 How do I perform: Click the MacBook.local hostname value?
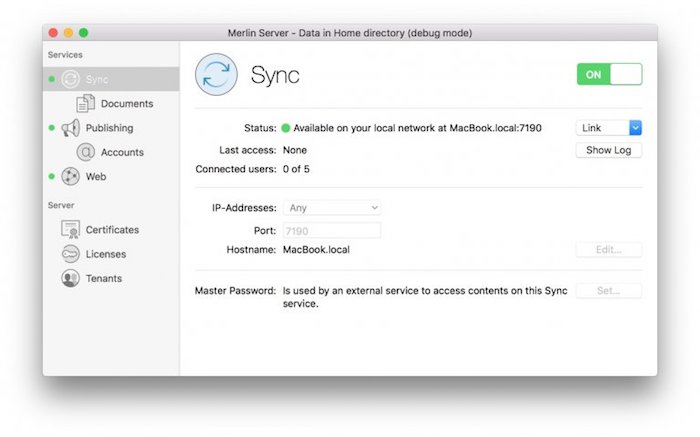tap(316, 250)
